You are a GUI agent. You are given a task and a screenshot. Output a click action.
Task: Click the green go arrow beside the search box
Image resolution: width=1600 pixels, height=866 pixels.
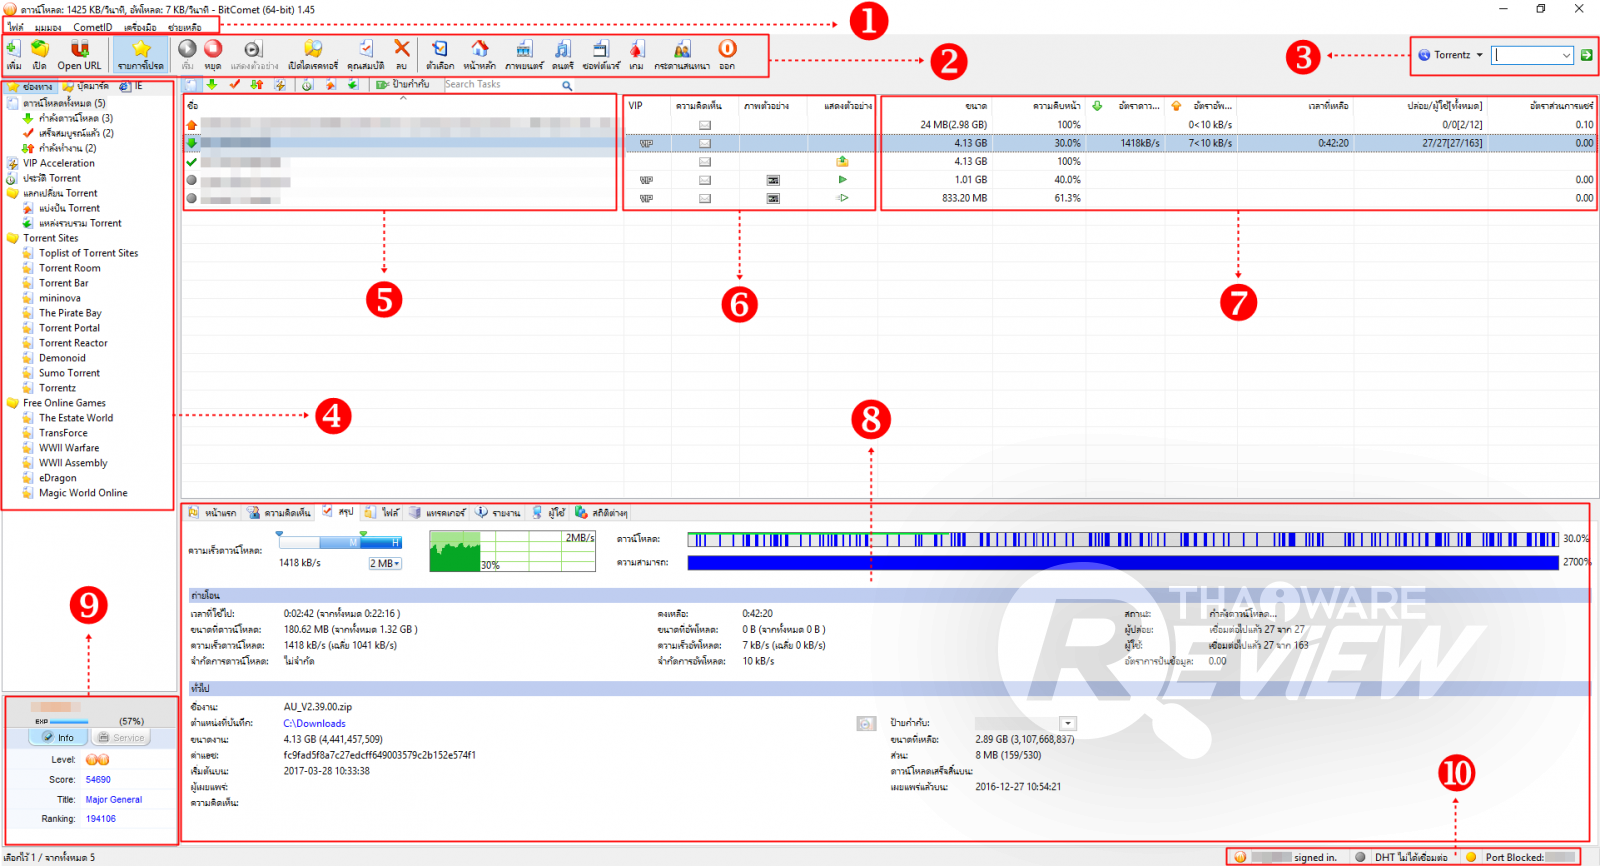(x=1586, y=55)
